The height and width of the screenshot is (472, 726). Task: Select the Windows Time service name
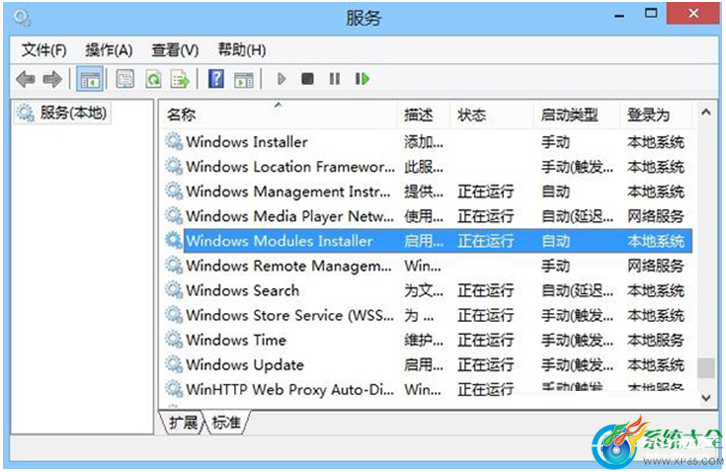click(236, 340)
